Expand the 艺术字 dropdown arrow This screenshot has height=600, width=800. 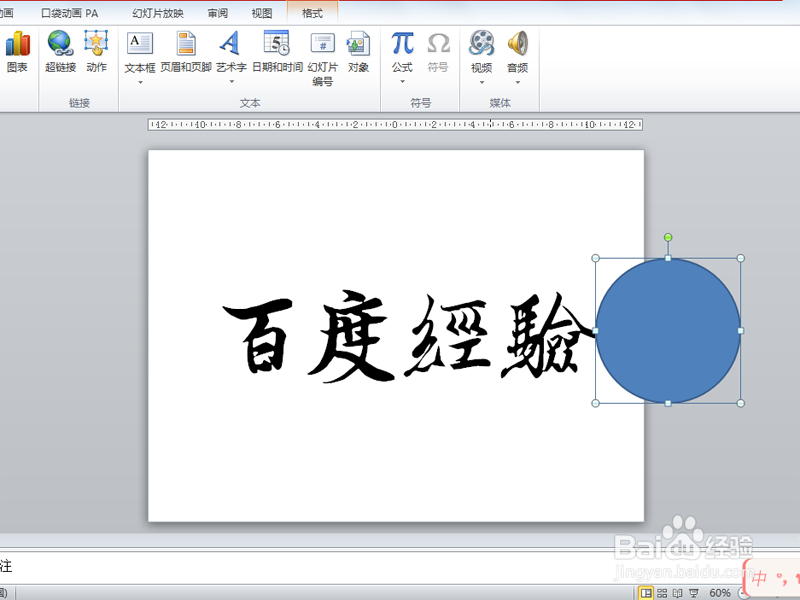tap(231, 81)
